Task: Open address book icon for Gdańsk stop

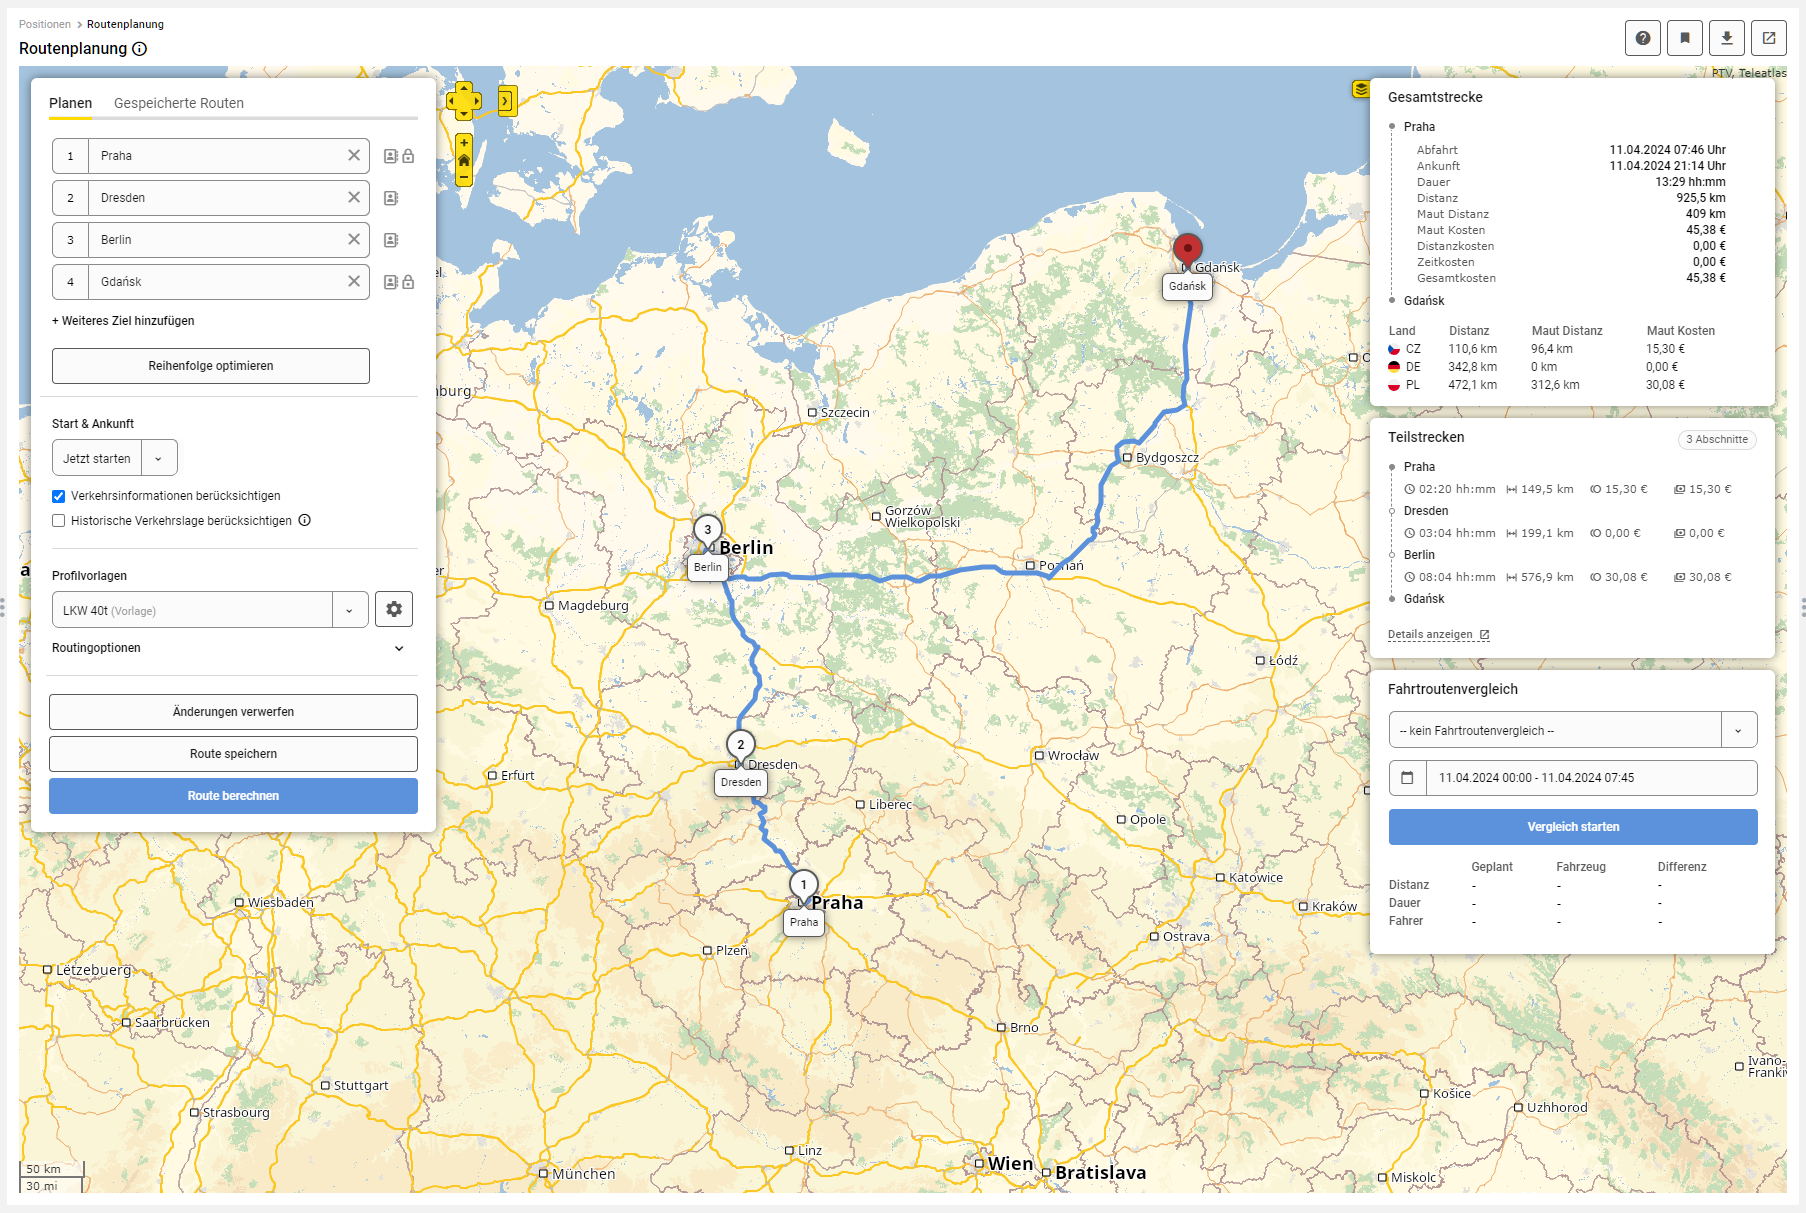Action: tap(391, 282)
